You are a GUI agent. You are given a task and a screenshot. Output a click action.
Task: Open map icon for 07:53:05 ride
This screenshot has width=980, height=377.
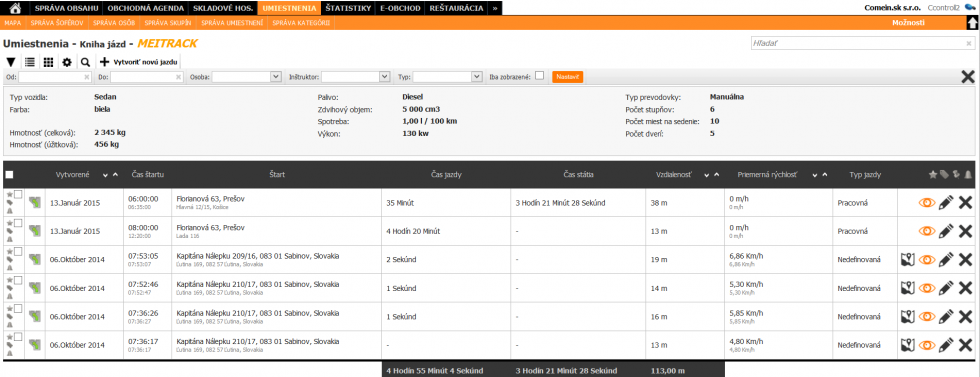[908, 259]
